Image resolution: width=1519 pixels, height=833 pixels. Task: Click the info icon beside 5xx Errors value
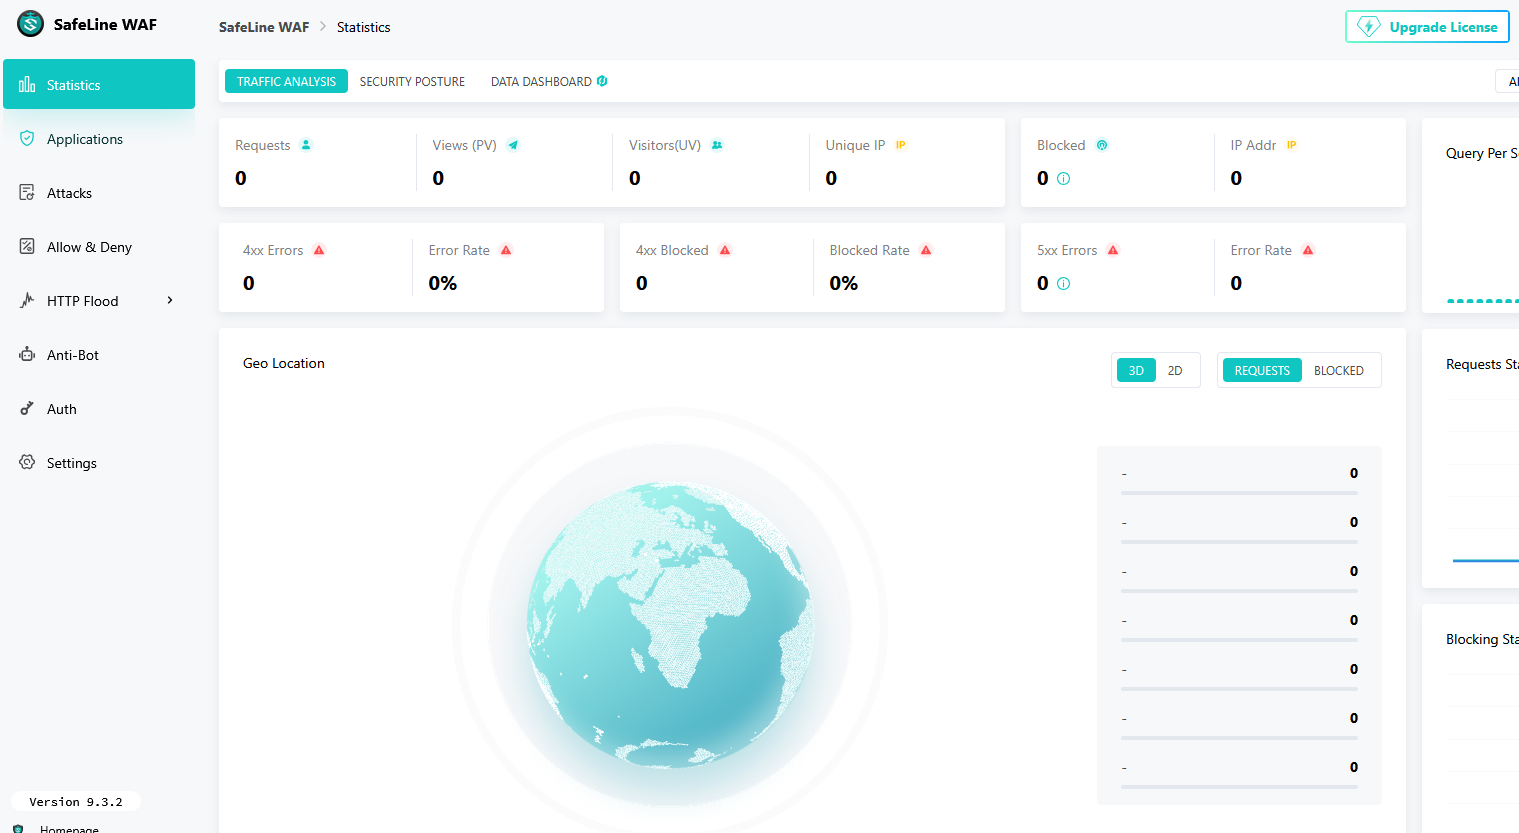(1063, 284)
